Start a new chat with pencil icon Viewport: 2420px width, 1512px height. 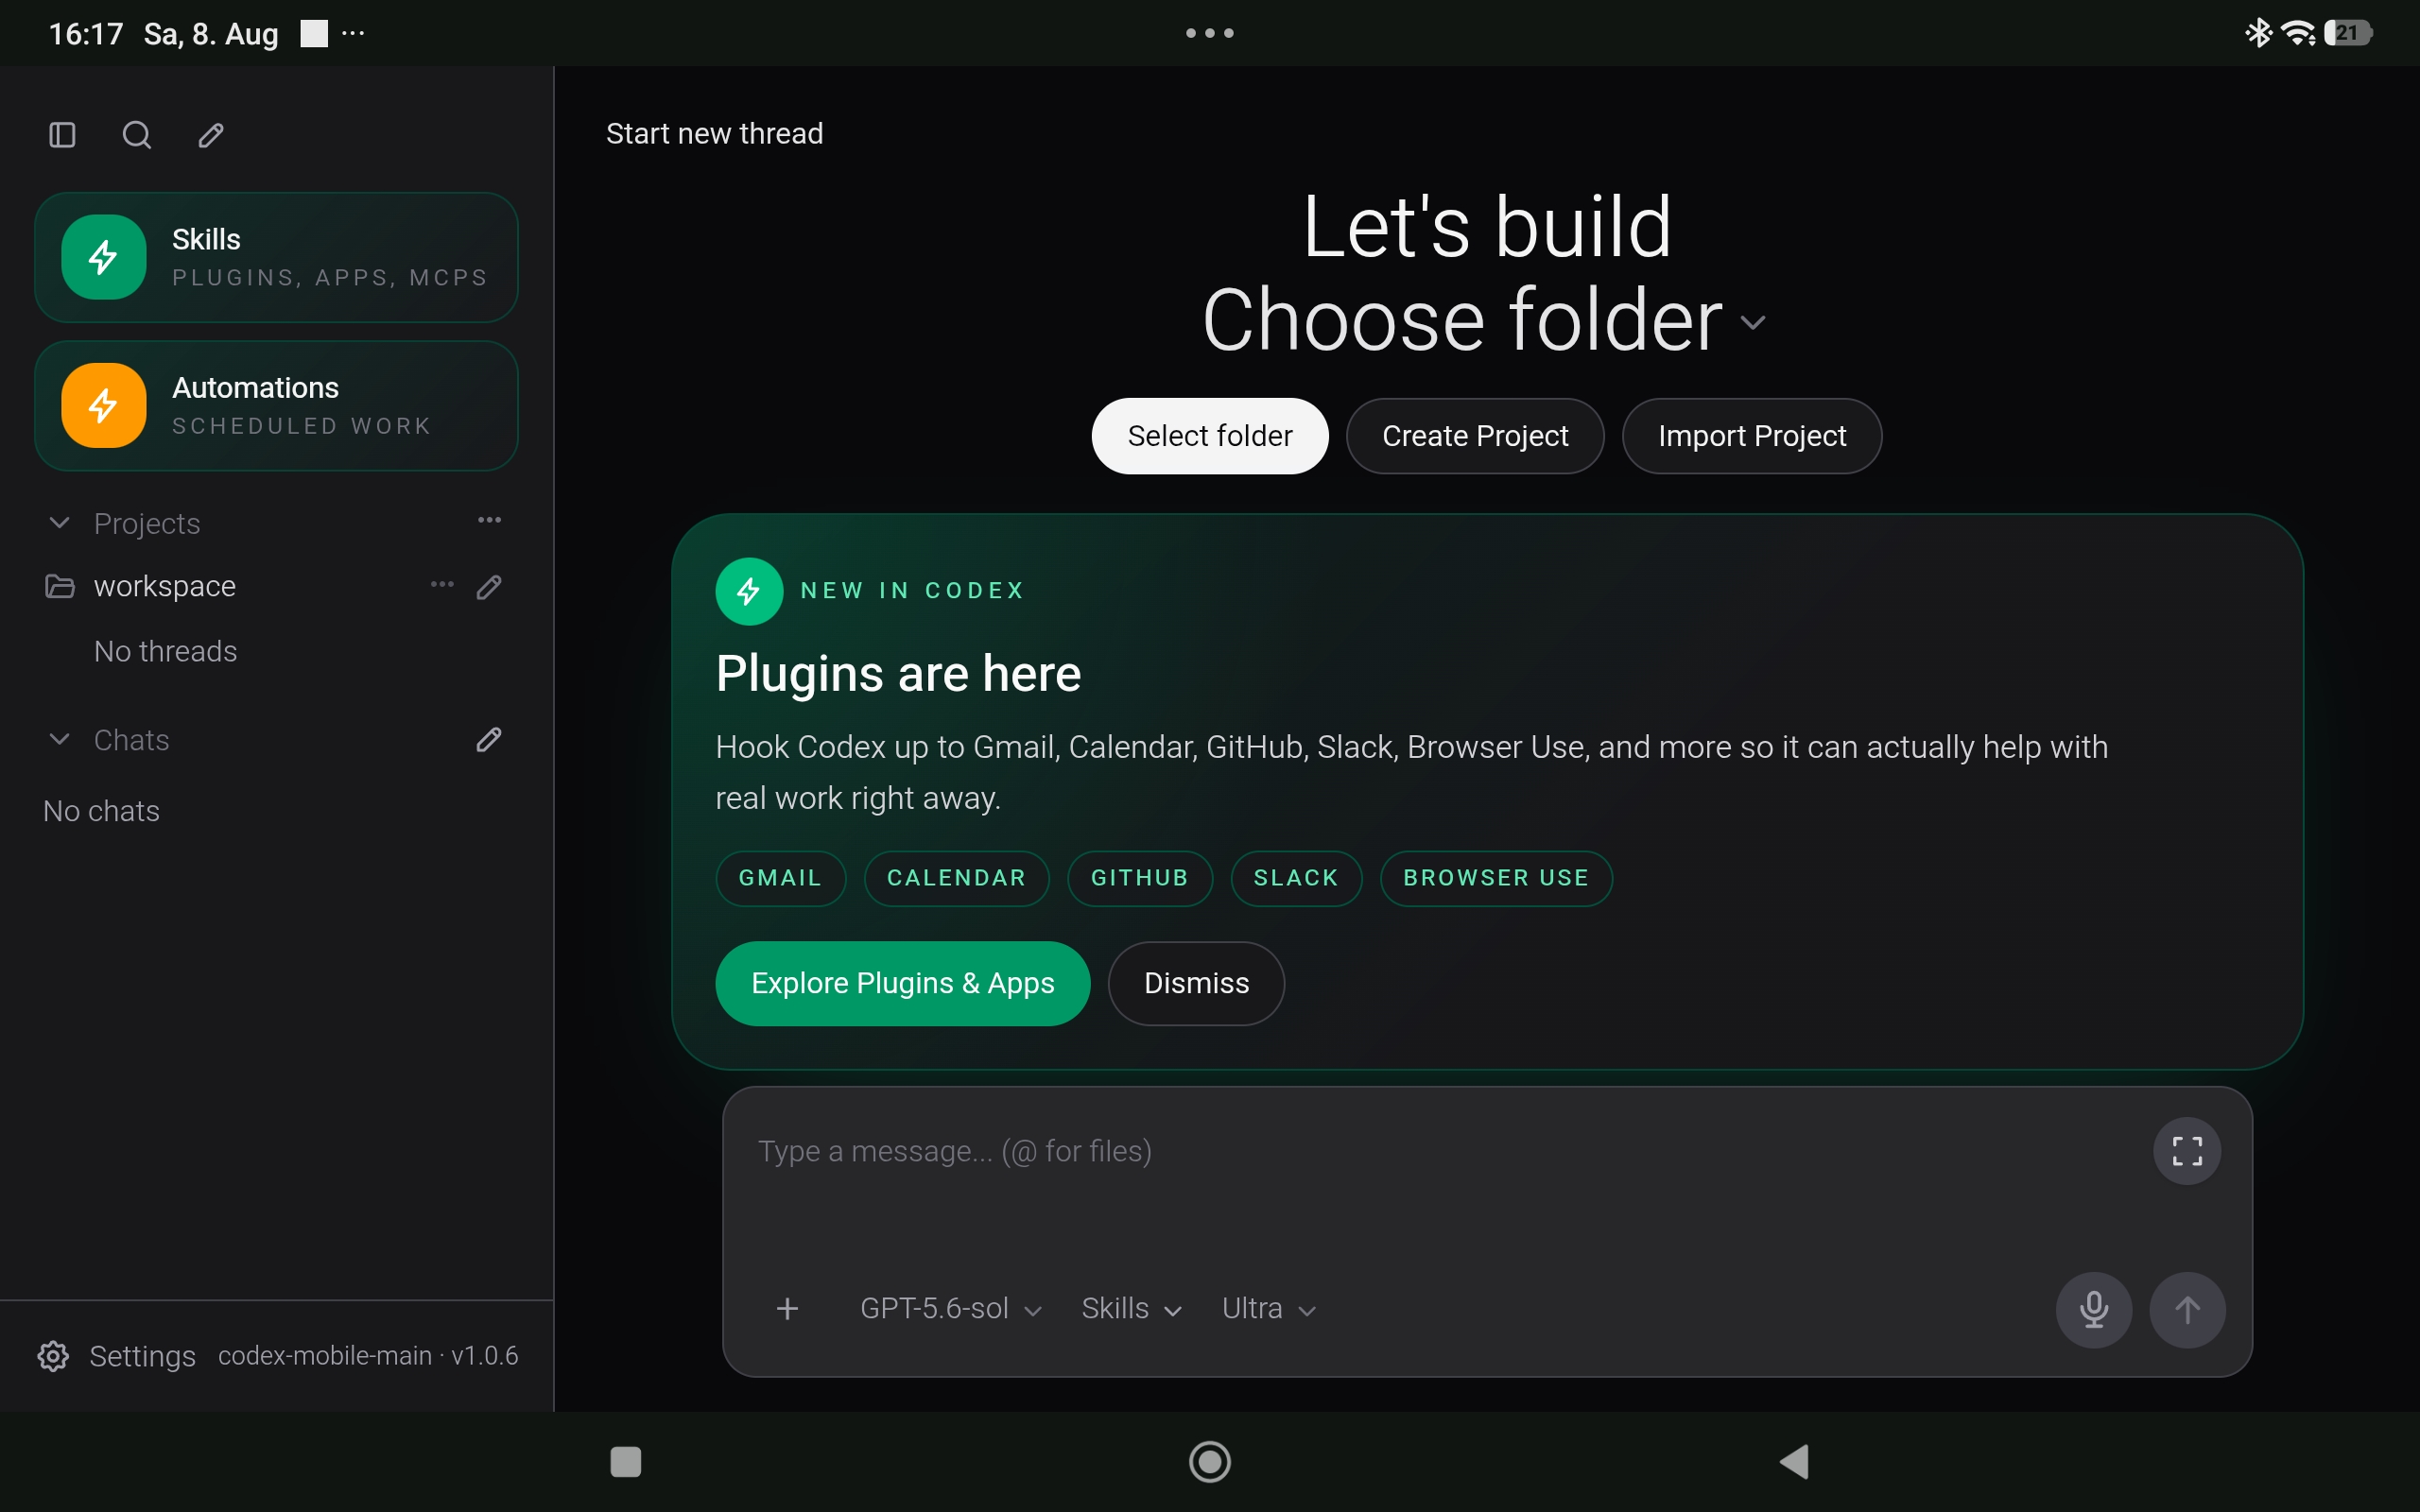click(489, 740)
